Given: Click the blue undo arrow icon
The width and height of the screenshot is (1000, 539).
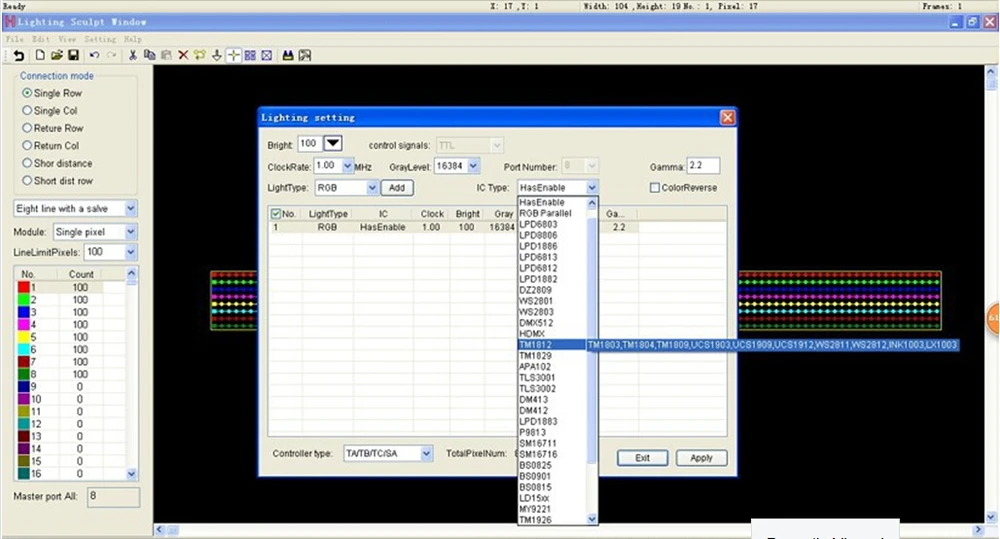Looking at the screenshot, I should tap(94, 55).
